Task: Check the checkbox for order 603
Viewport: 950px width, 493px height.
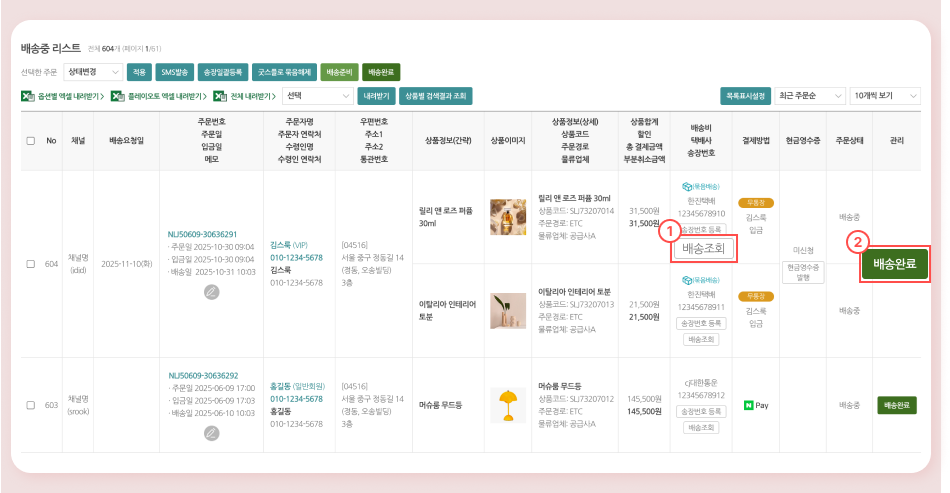Action: point(31,405)
